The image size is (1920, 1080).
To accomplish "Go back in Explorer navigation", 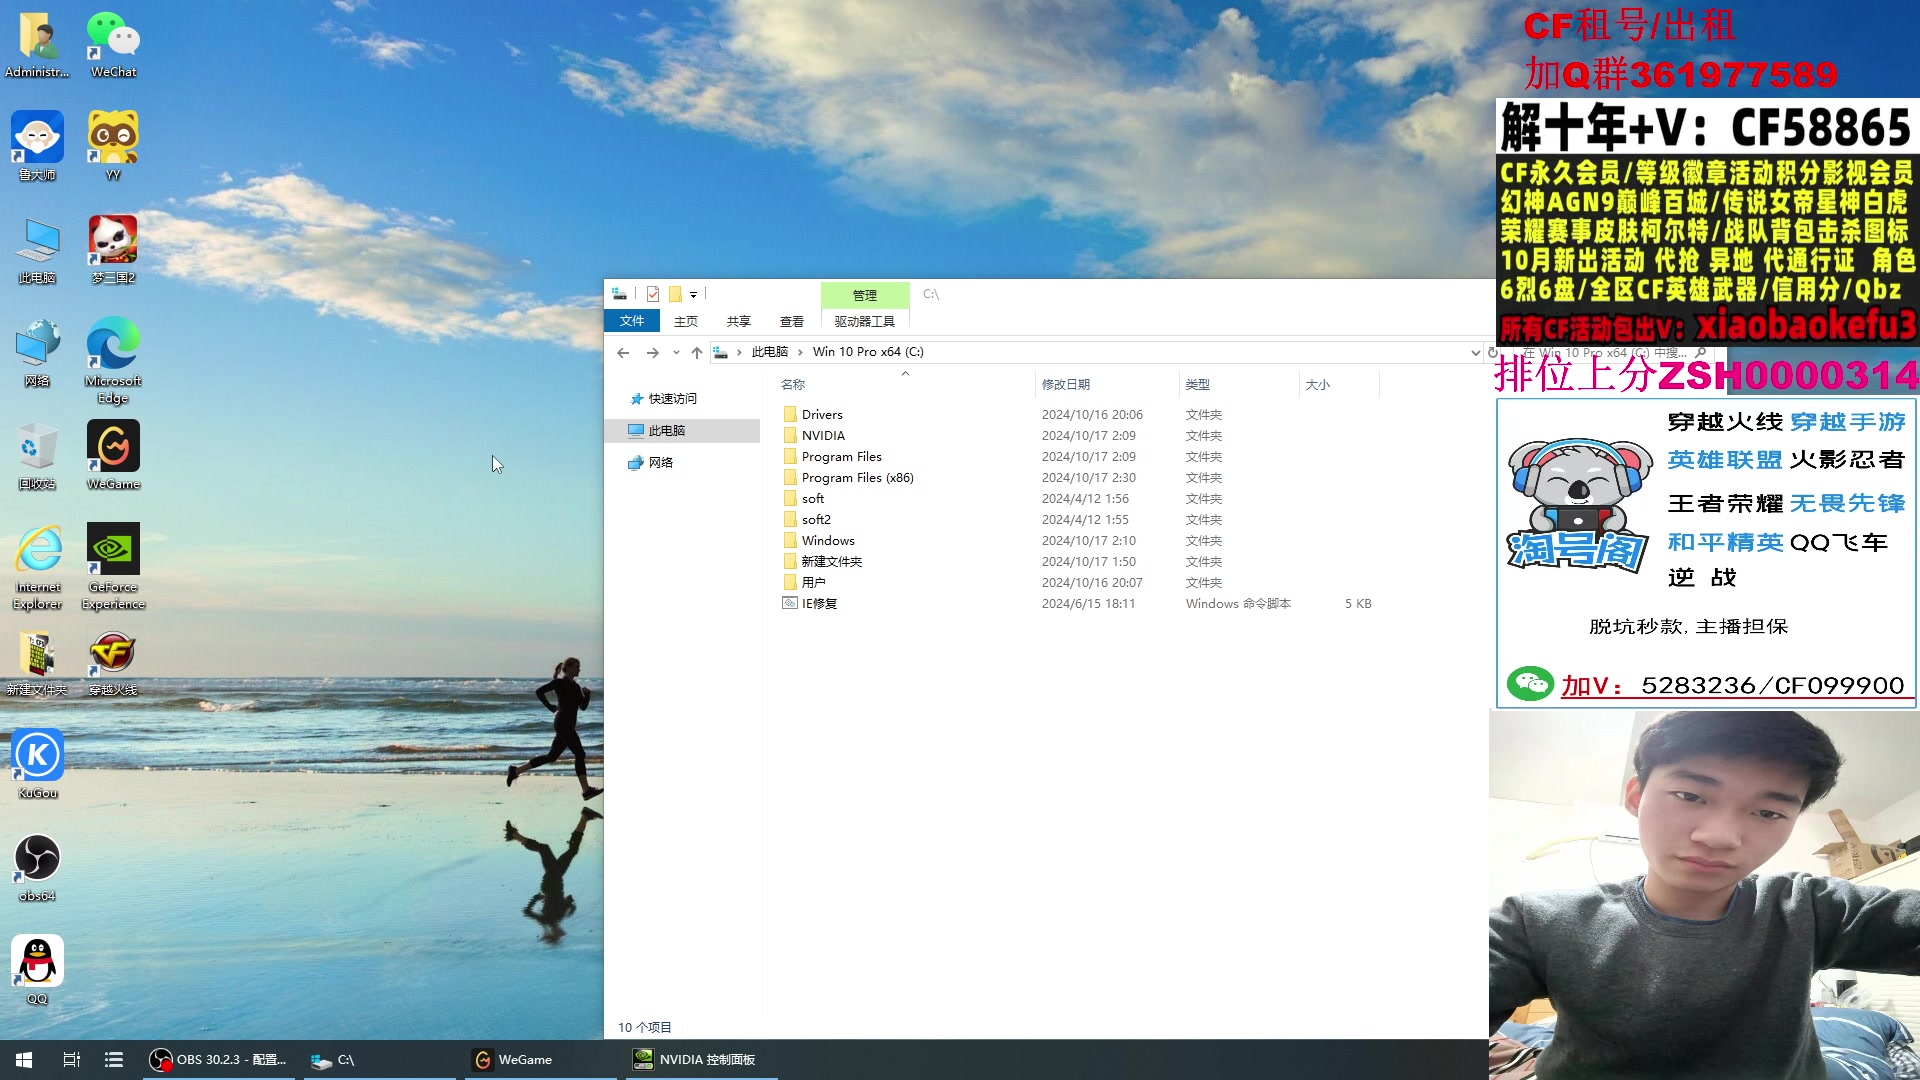I will pos(623,352).
